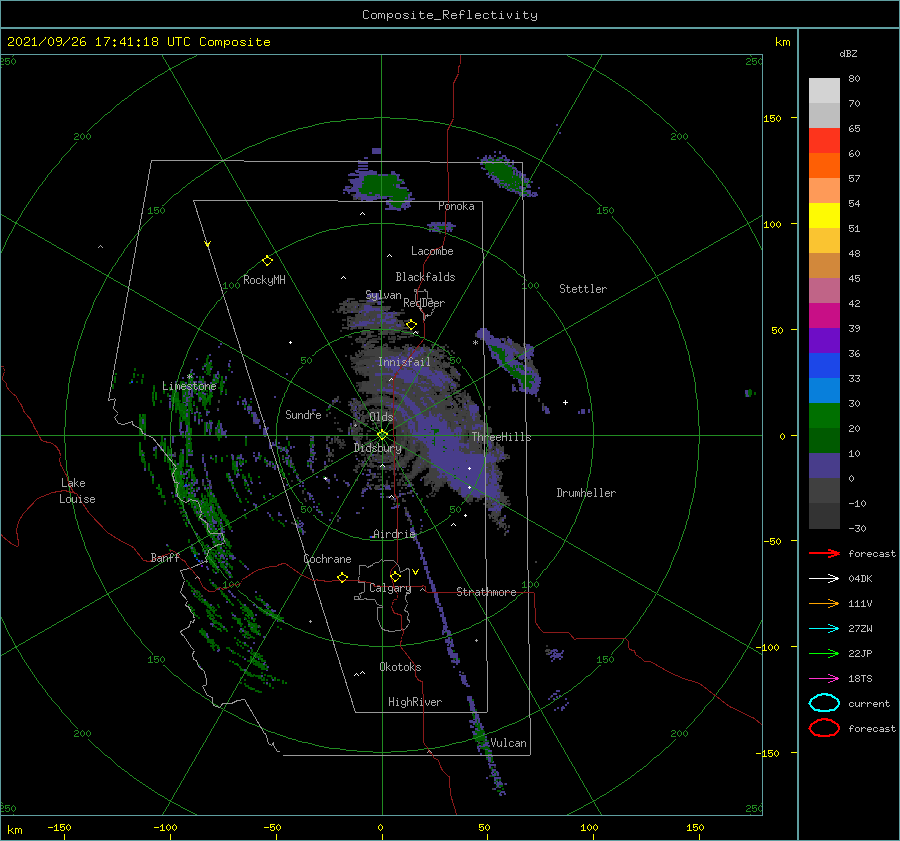Click the Lake Louise label

[x=77, y=491]
